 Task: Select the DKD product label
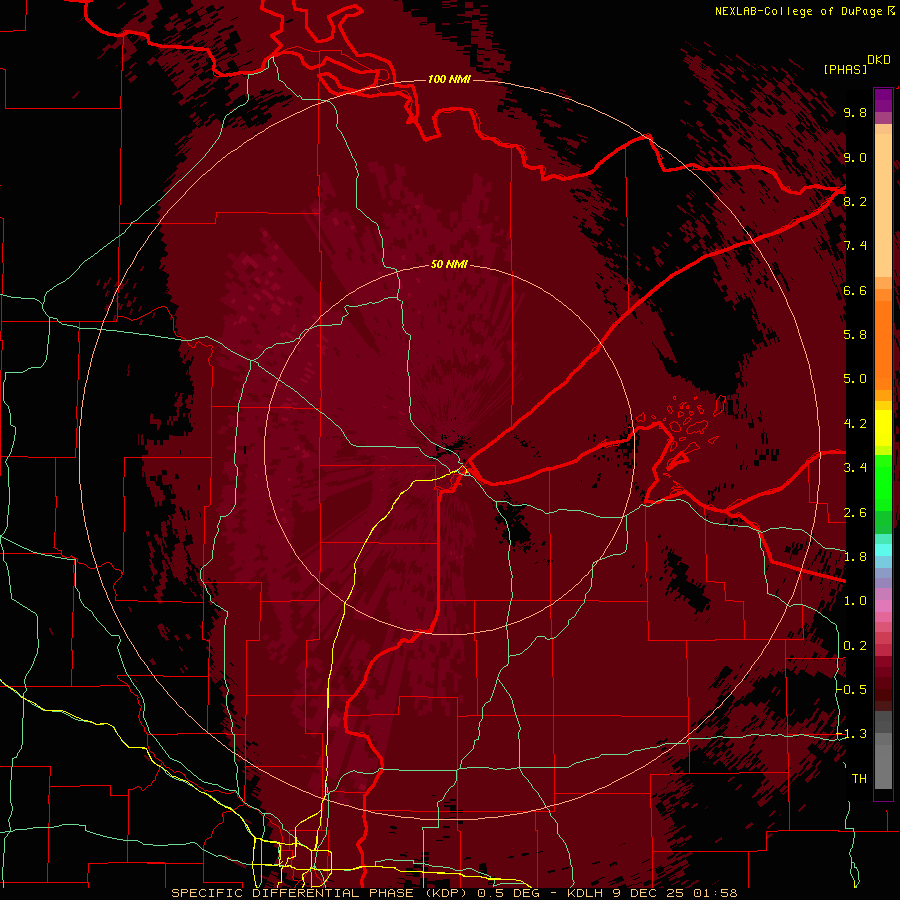878,60
